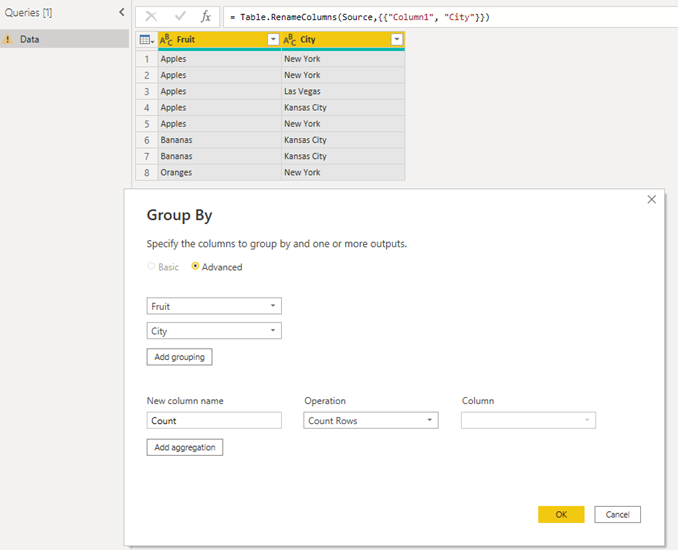
Task: Collapse the Queries pane with the chevron
Action: (122, 13)
